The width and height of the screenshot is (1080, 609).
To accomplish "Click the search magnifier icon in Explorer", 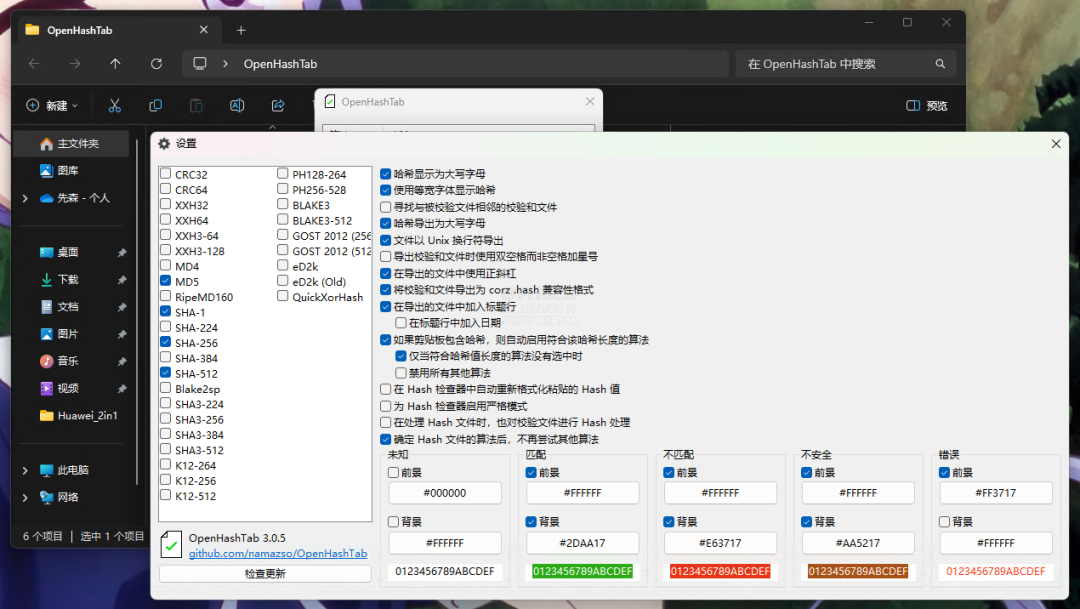I will tap(940, 63).
